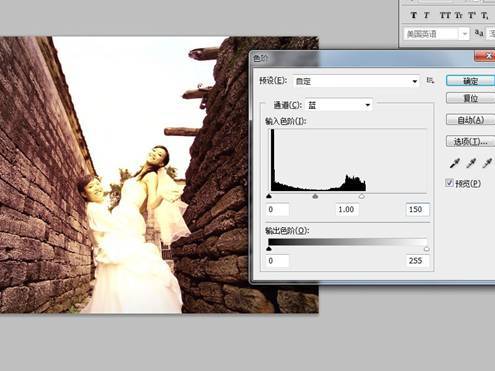Apply Small Caps text style
Viewport: 495px width, 371px height.
[459, 15]
